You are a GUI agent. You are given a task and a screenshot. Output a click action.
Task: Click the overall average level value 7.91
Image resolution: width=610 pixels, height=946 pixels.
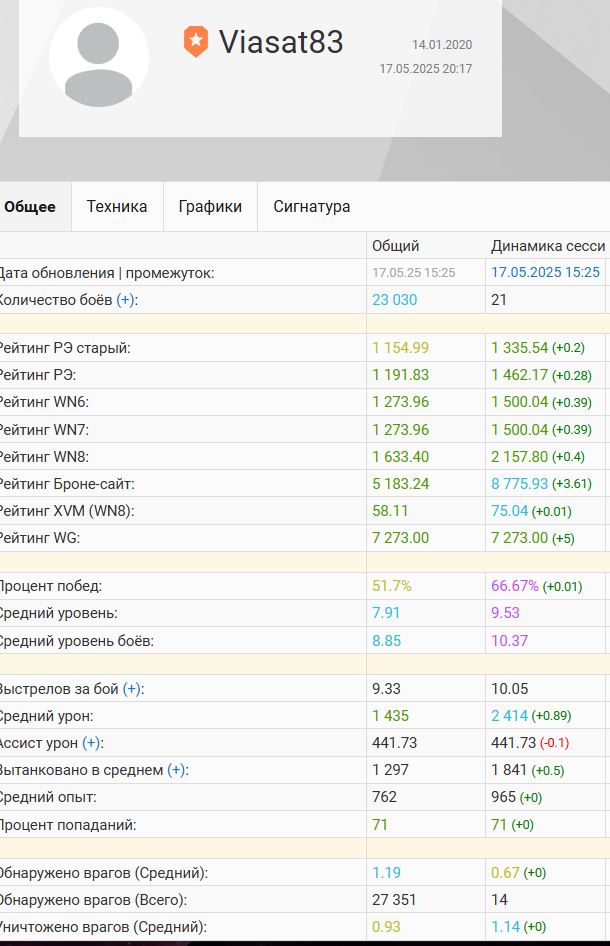387,613
